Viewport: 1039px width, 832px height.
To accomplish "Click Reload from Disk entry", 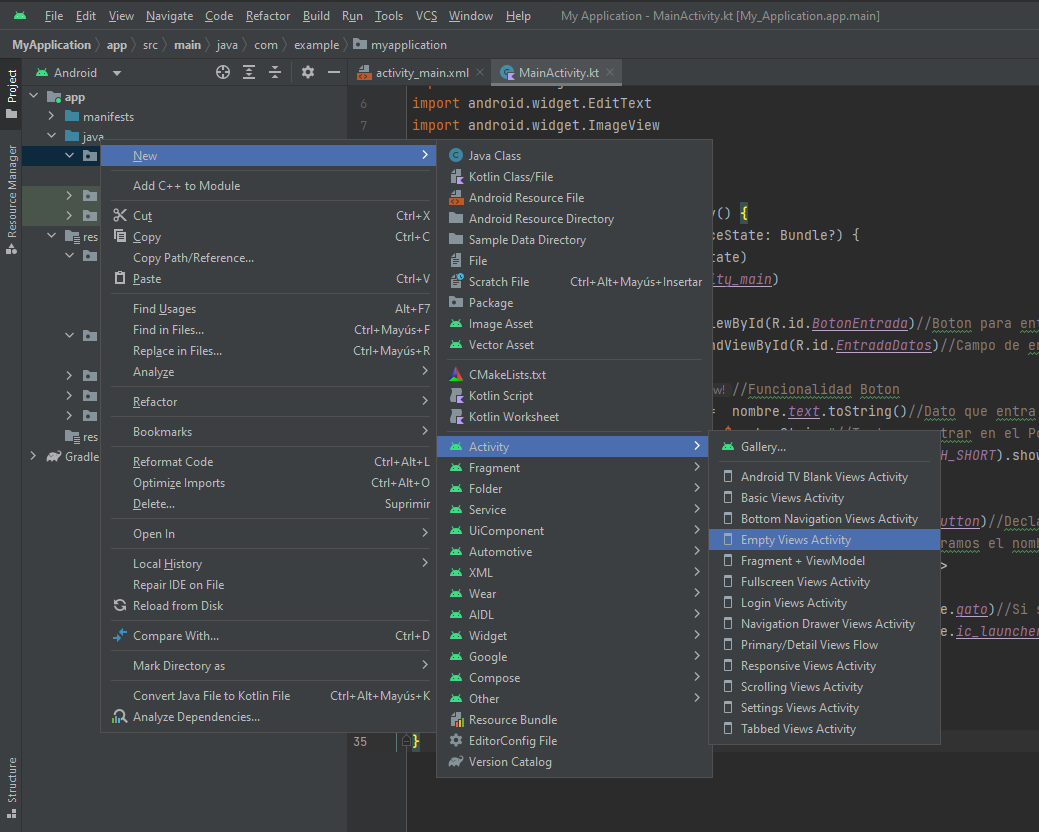I will [178, 606].
